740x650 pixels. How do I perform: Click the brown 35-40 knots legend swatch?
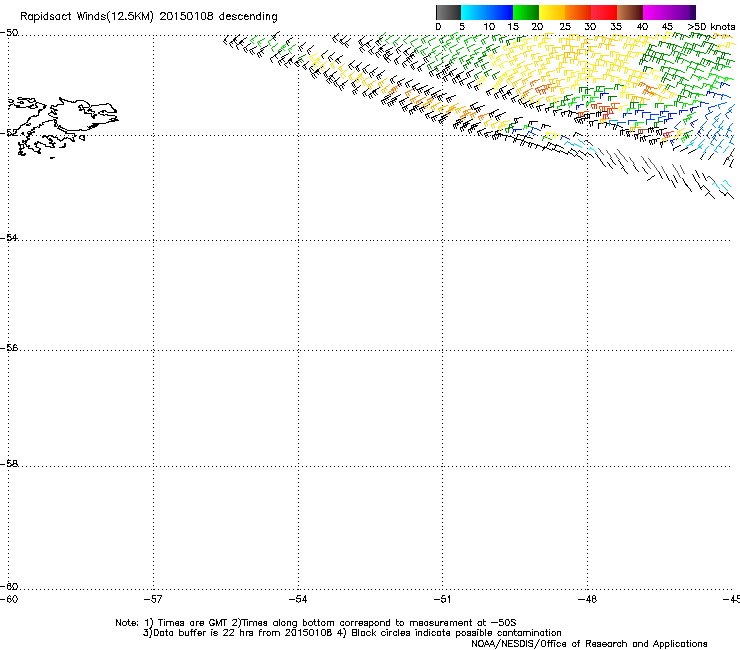pos(630,12)
